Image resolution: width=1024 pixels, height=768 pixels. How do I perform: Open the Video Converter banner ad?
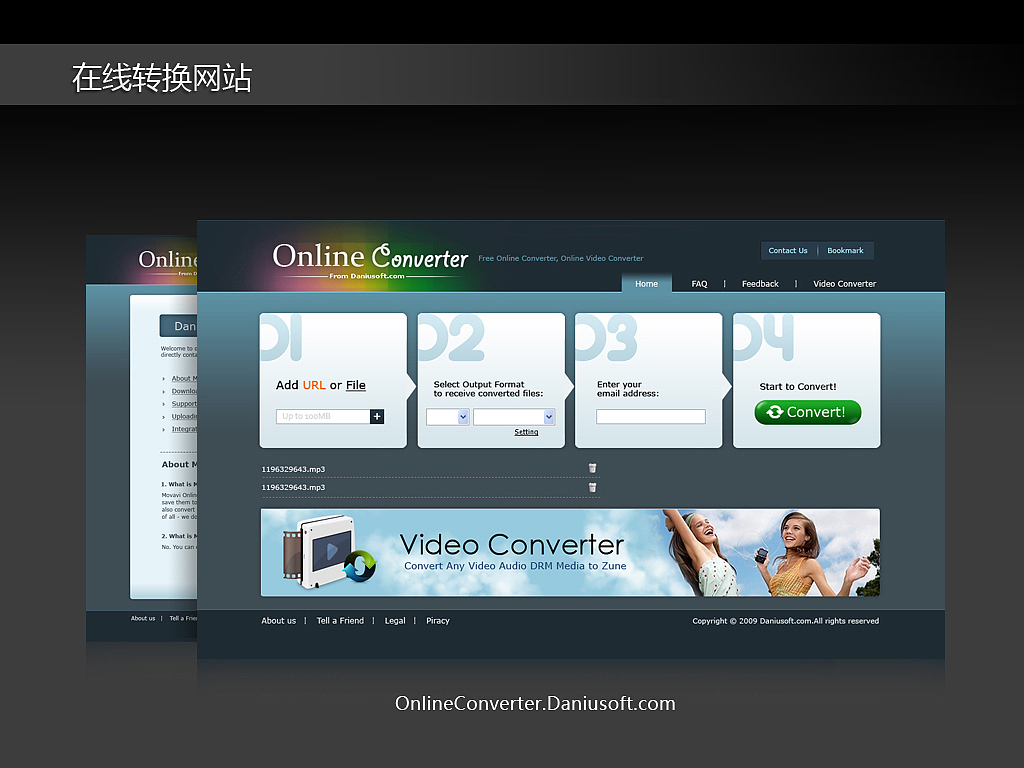click(570, 552)
